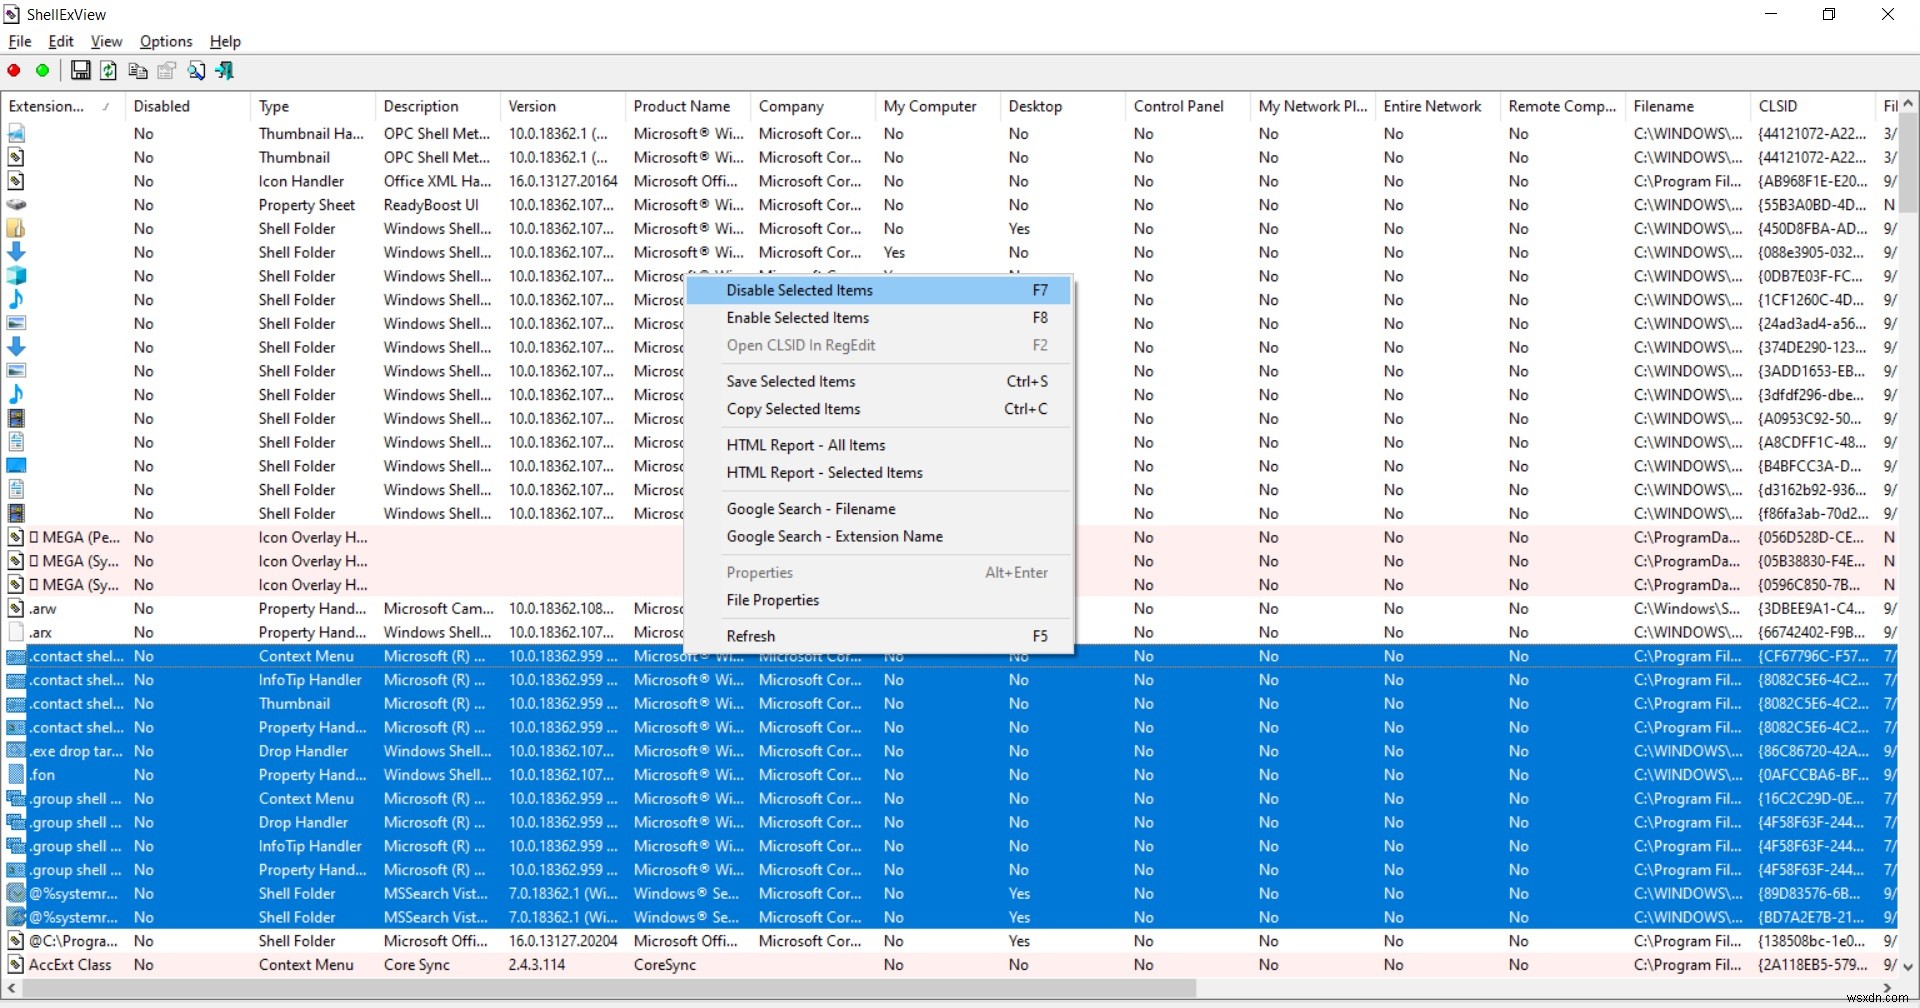1920x1008 pixels.
Task: Open the Options menu
Action: pyautogui.click(x=166, y=41)
